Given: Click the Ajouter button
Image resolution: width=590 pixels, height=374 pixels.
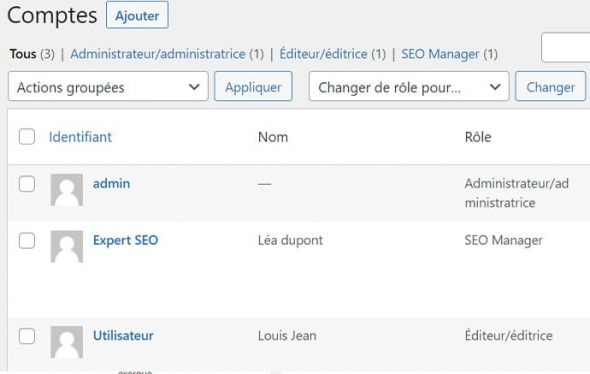Looking at the screenshot, I should 137,15.
